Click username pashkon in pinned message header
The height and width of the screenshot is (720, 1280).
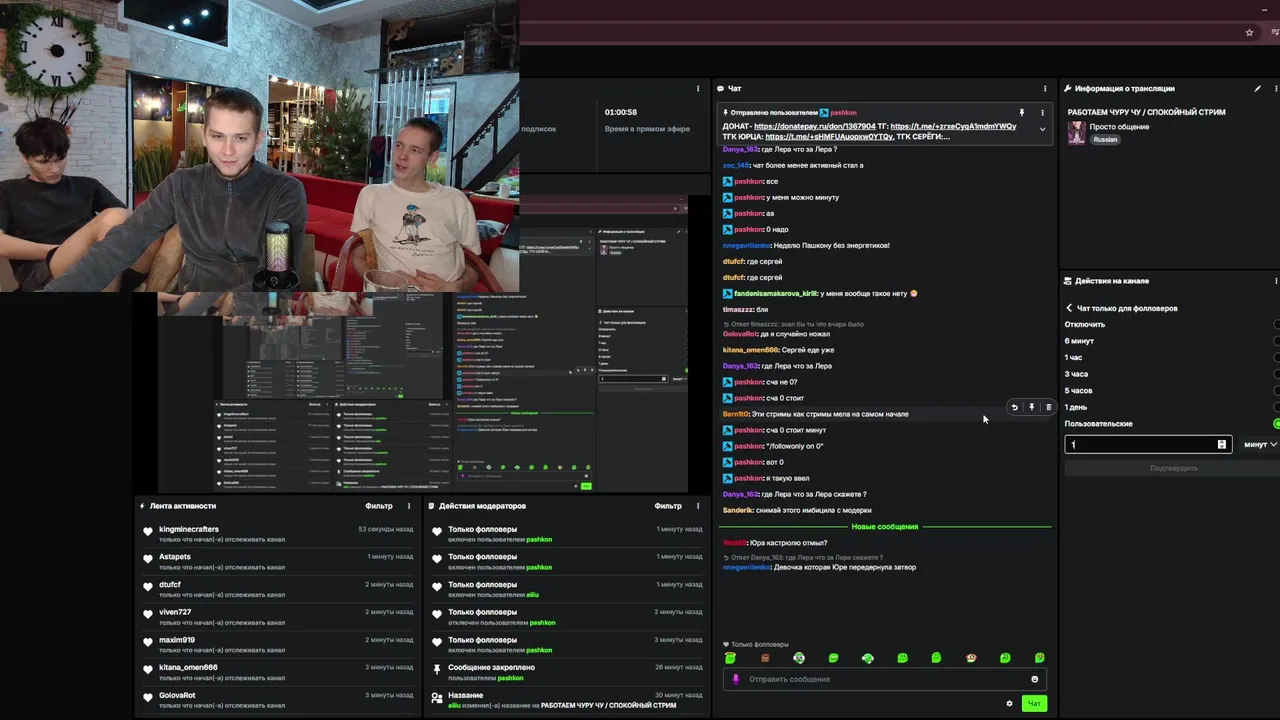(844, 113)
